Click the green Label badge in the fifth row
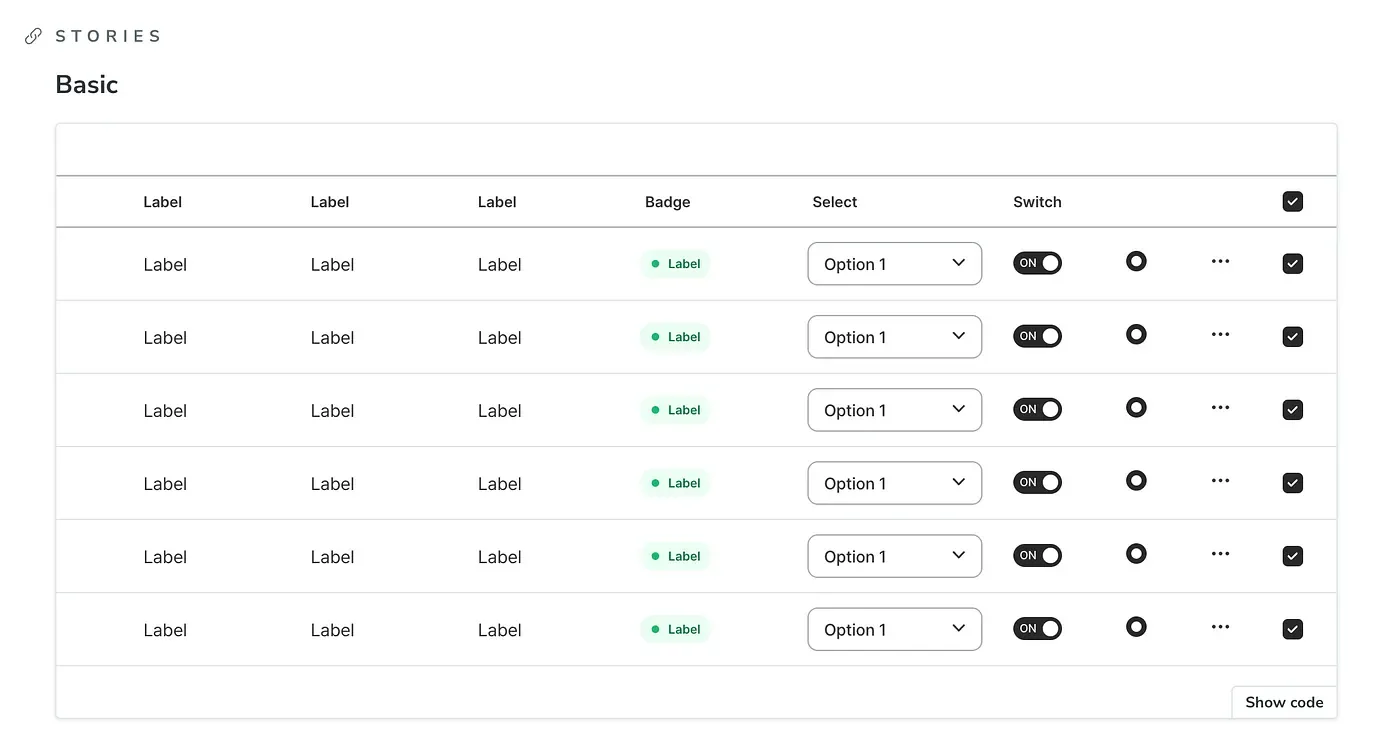 point(675,556)
